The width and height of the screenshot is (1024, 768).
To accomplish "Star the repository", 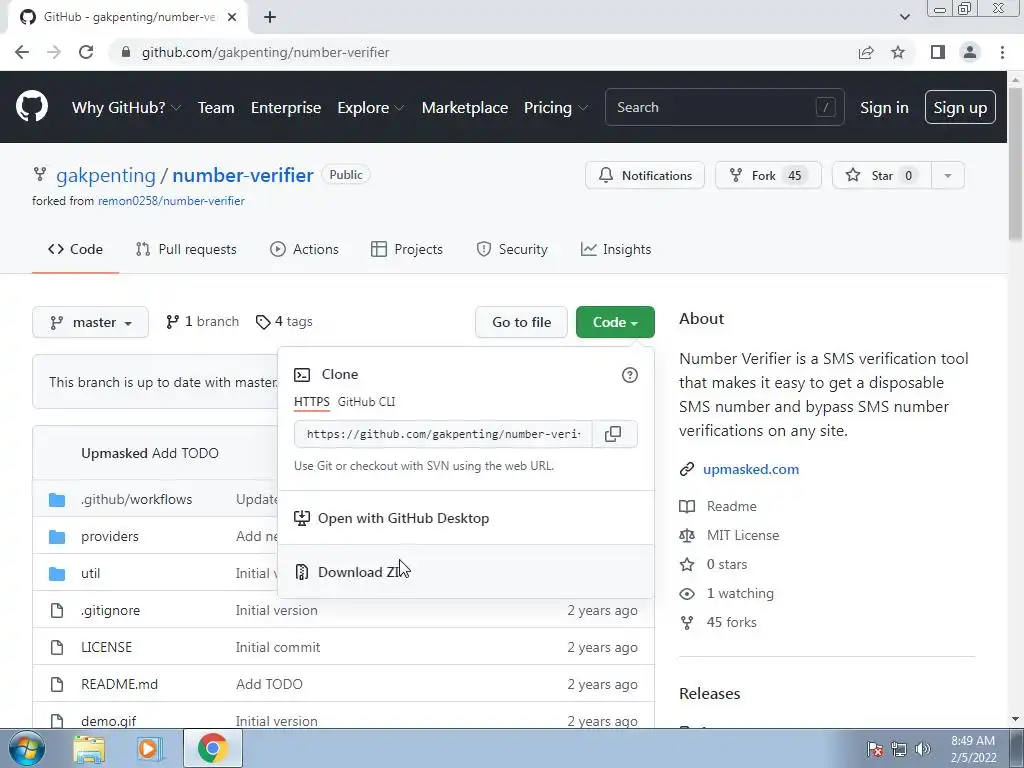I will coord(881,175).
